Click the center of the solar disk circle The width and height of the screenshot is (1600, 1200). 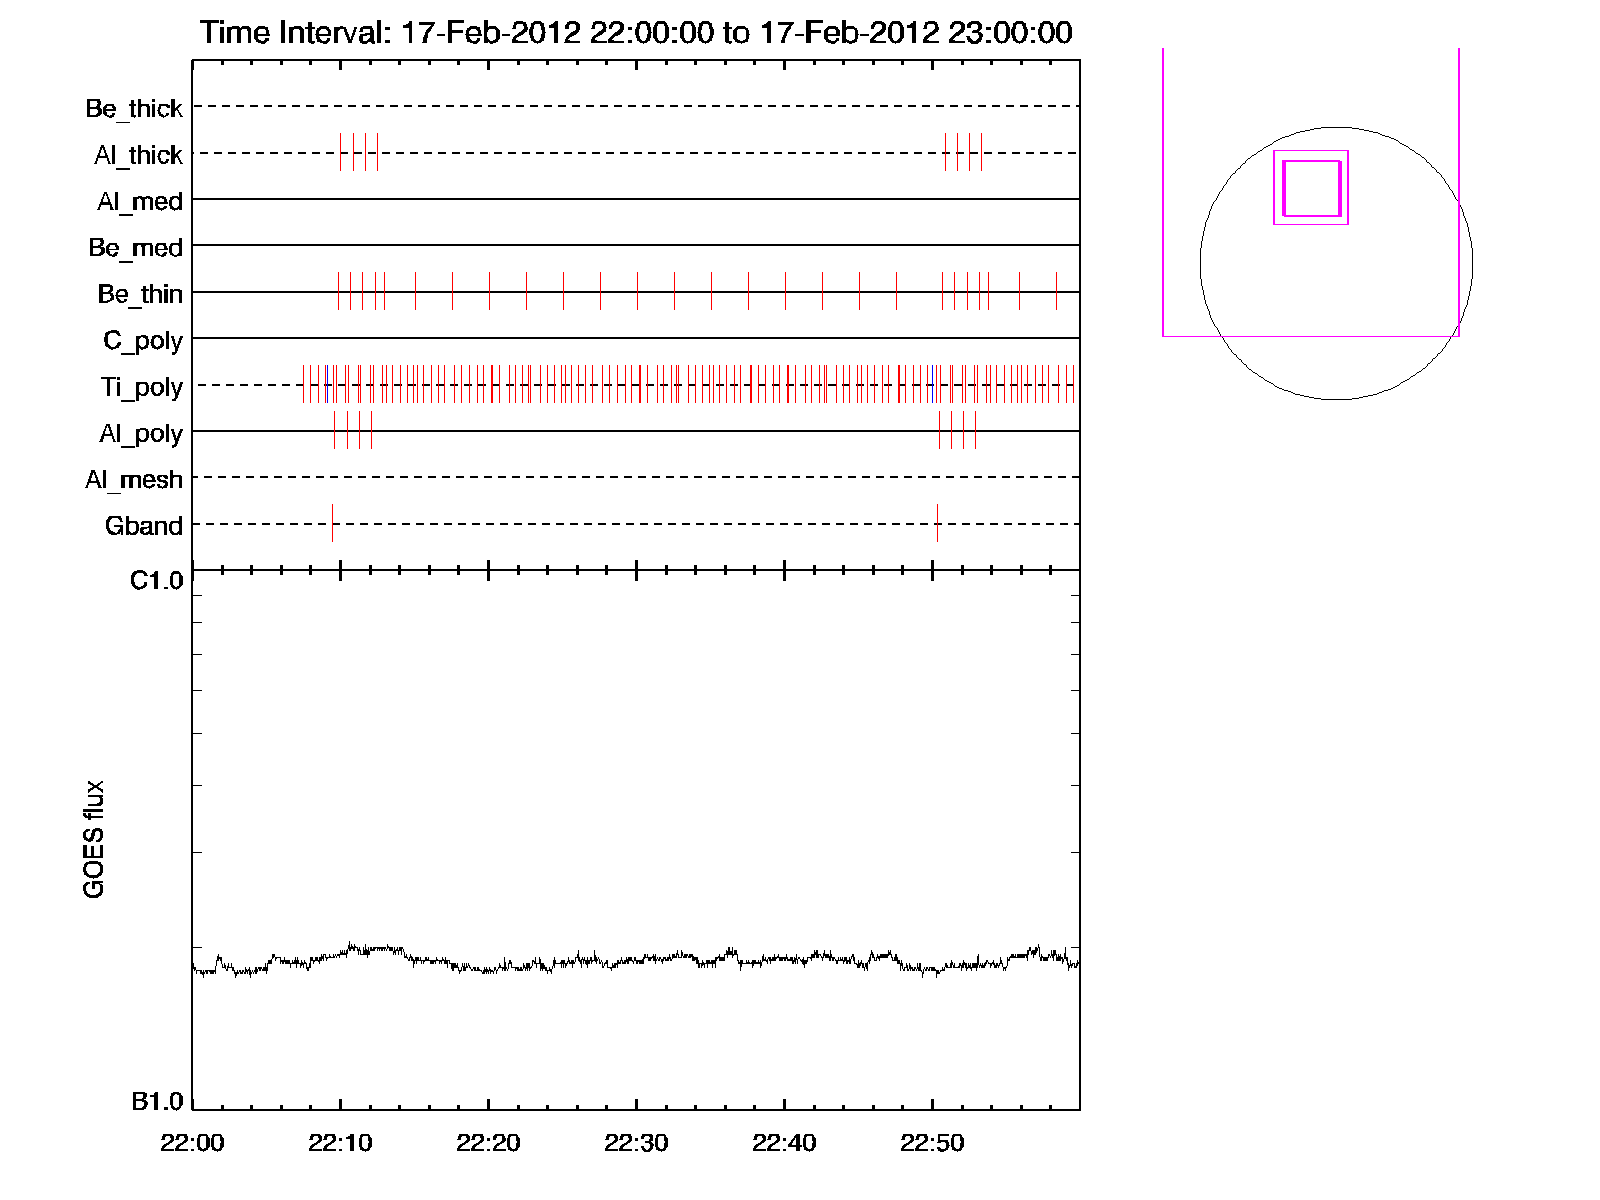pos(1336,263)
